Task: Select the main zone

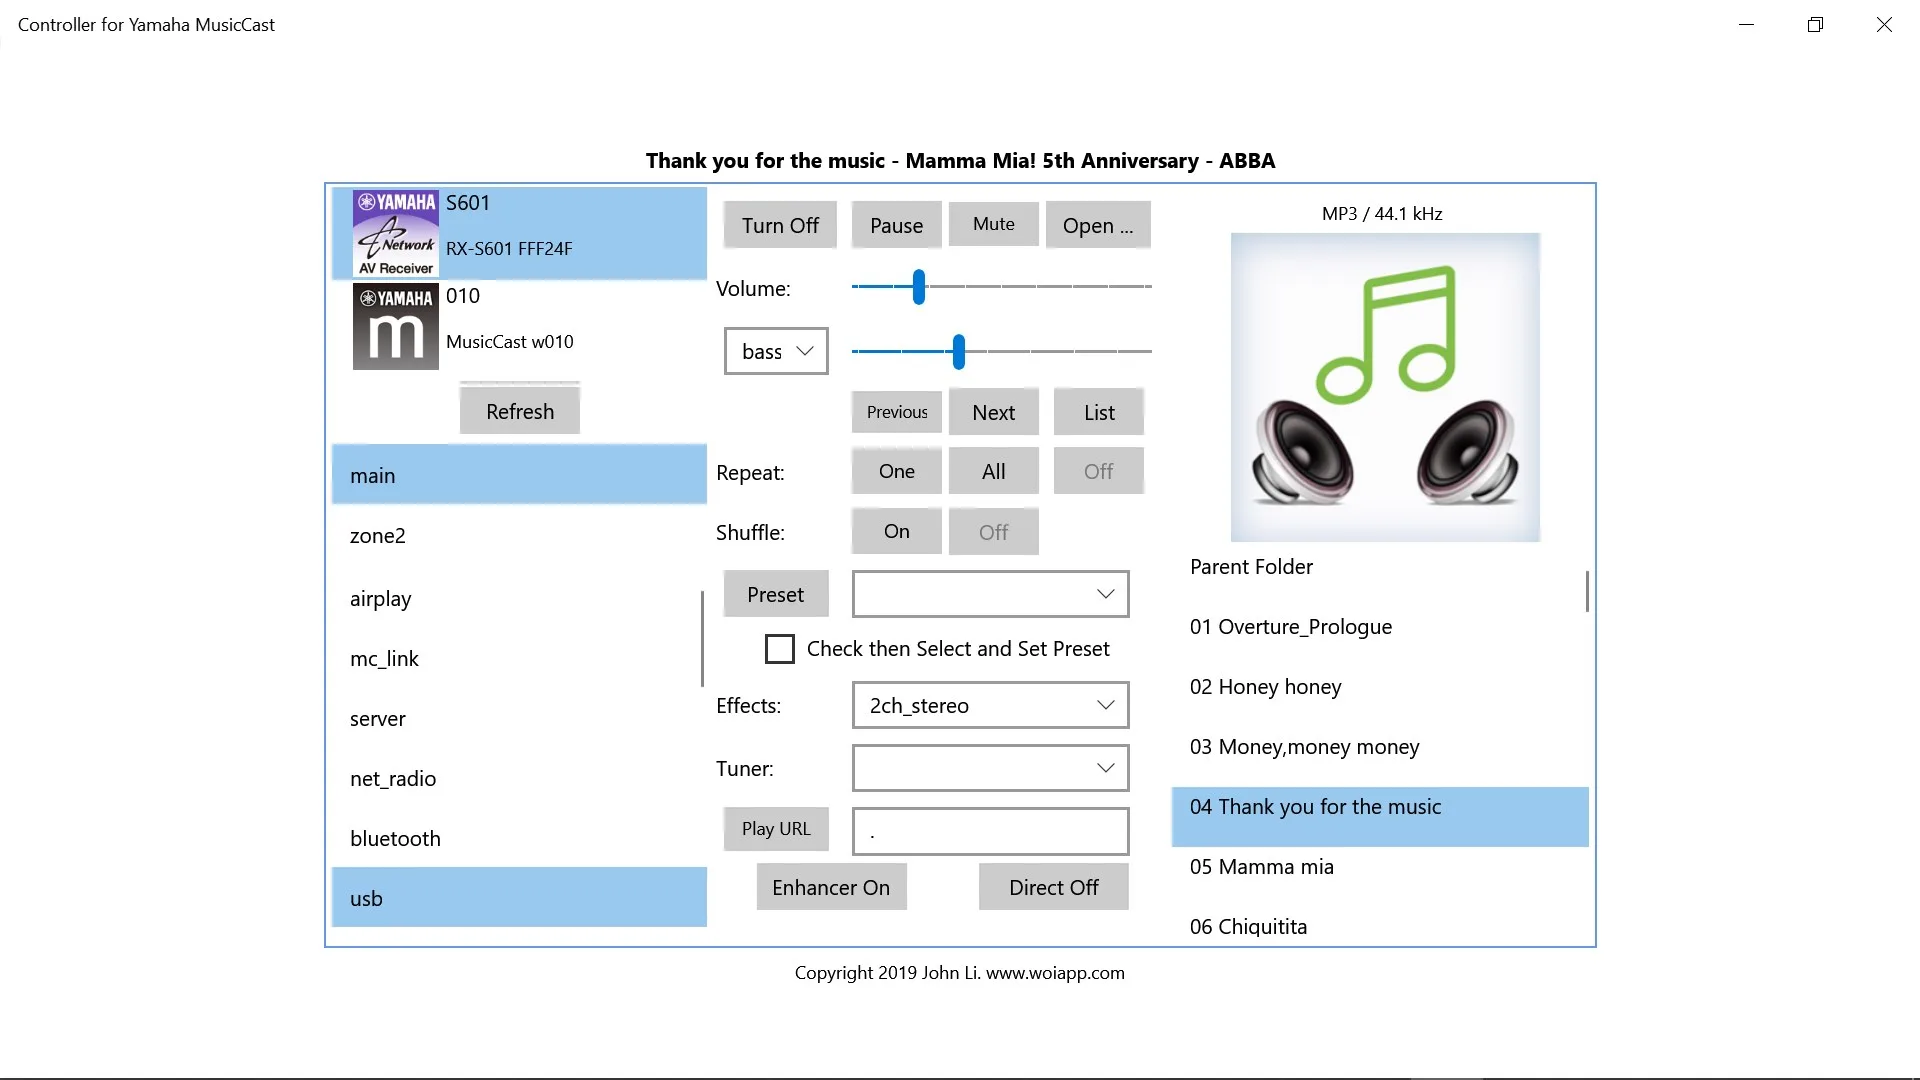Action: tap(519, 475)
